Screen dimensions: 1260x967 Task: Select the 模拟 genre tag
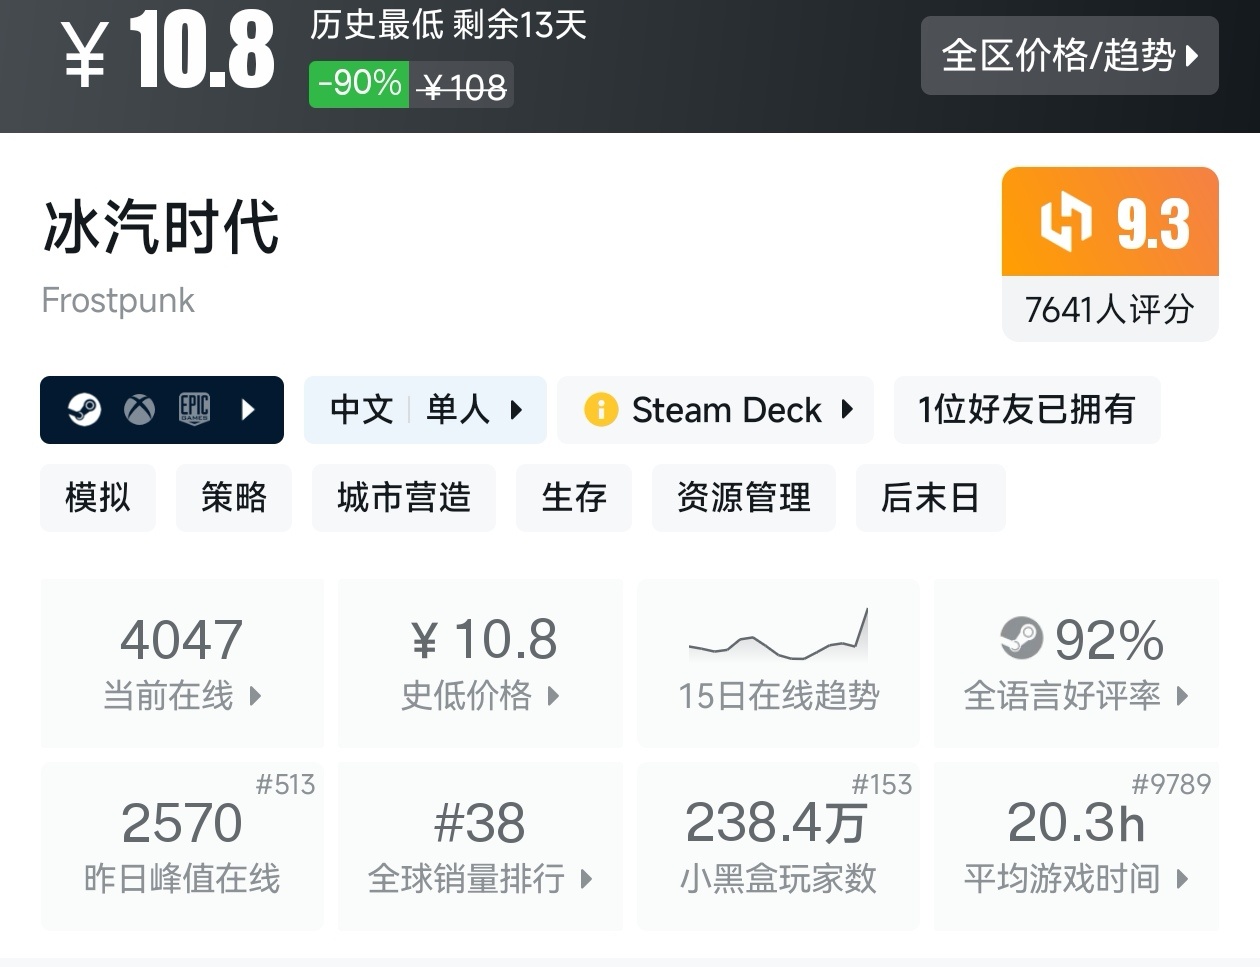[x=98, y=497]
